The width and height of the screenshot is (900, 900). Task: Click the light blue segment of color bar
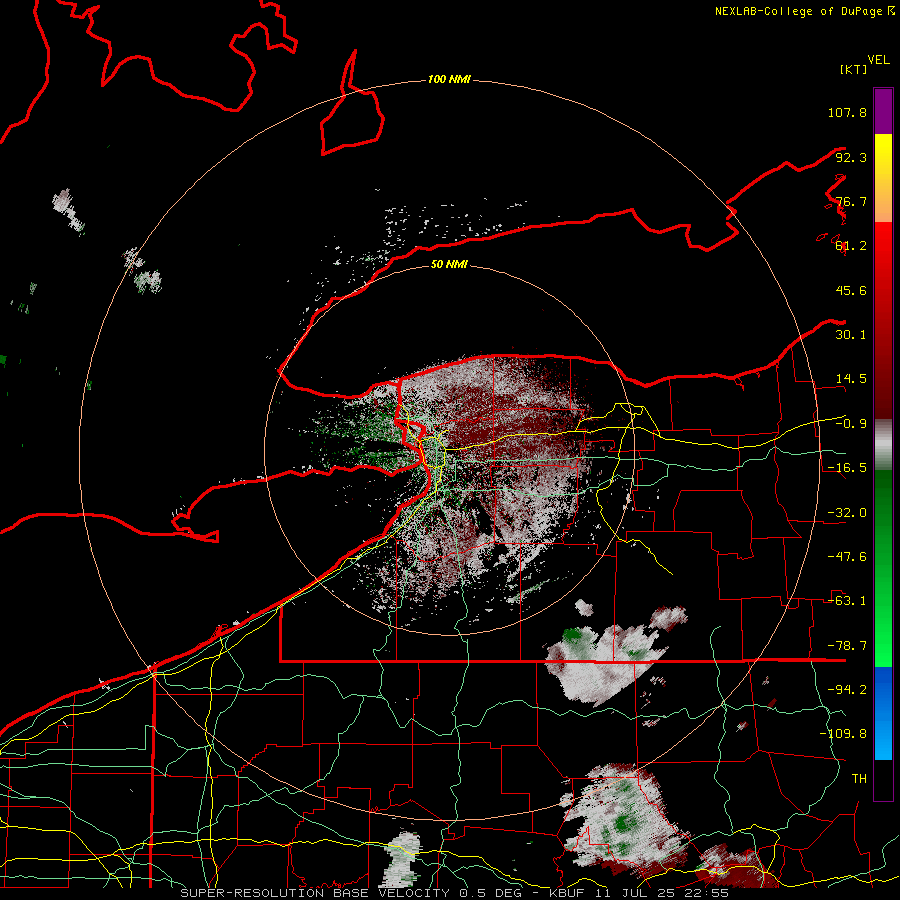(883, 713)
